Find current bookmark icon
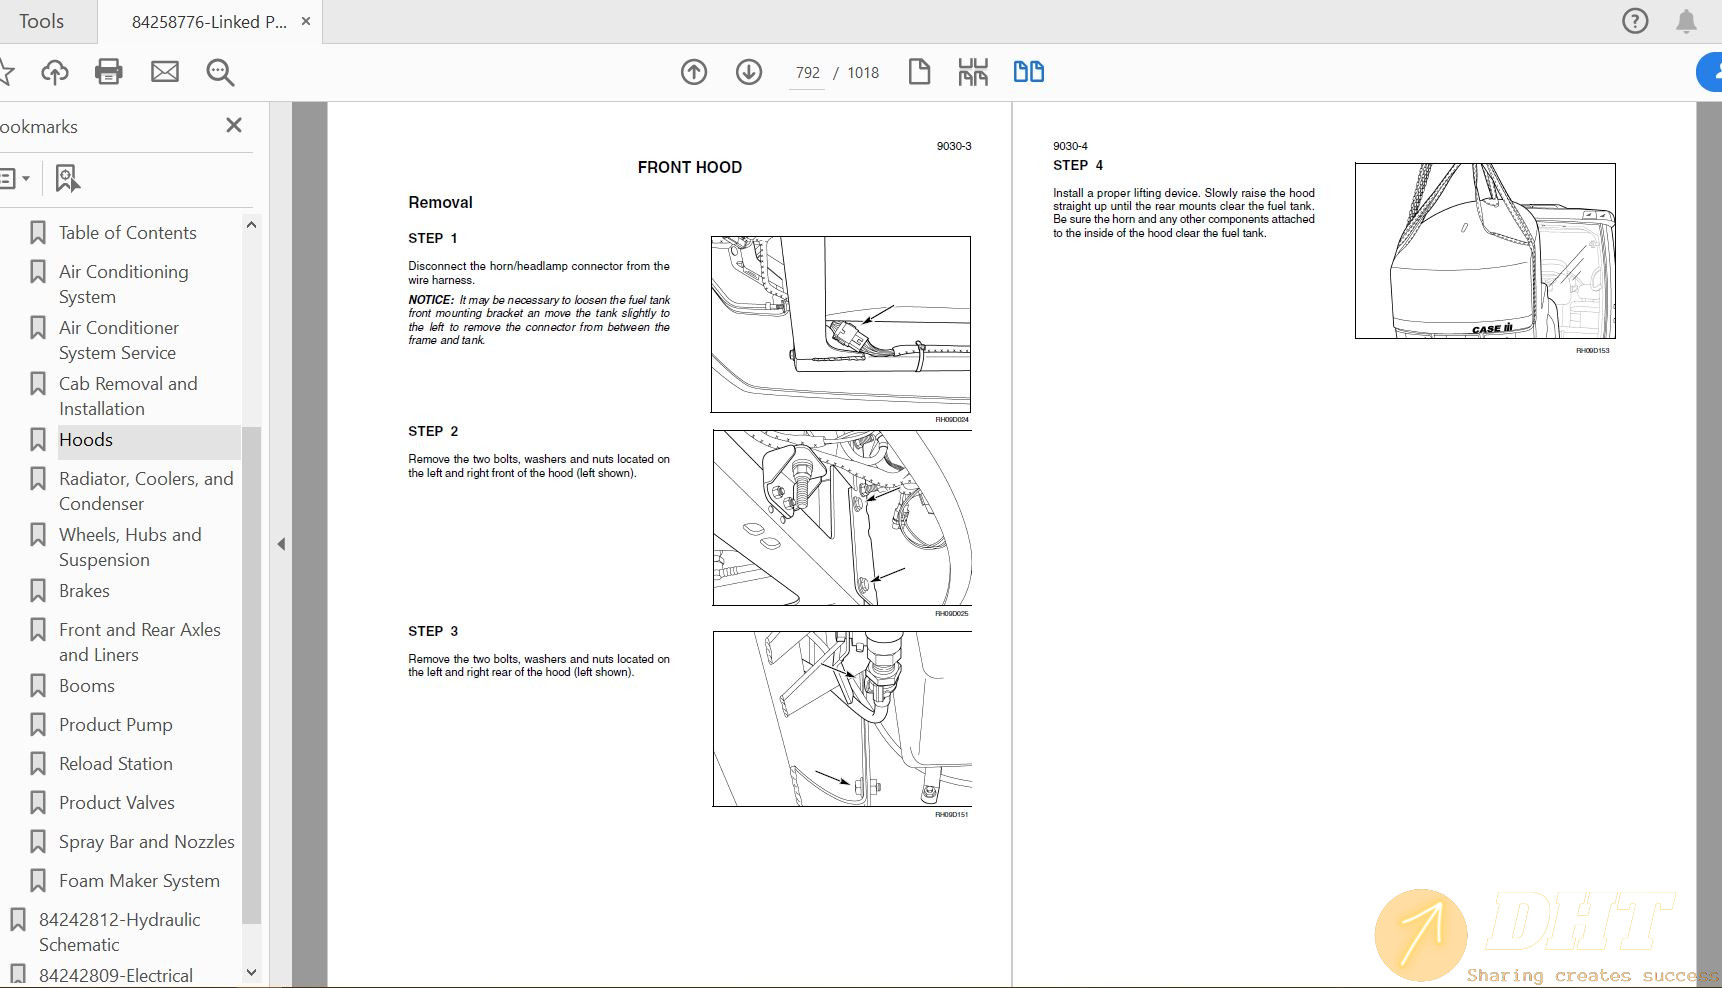Image resolution: width=1722 pixels, height=988 pixels. pos(67,179)
